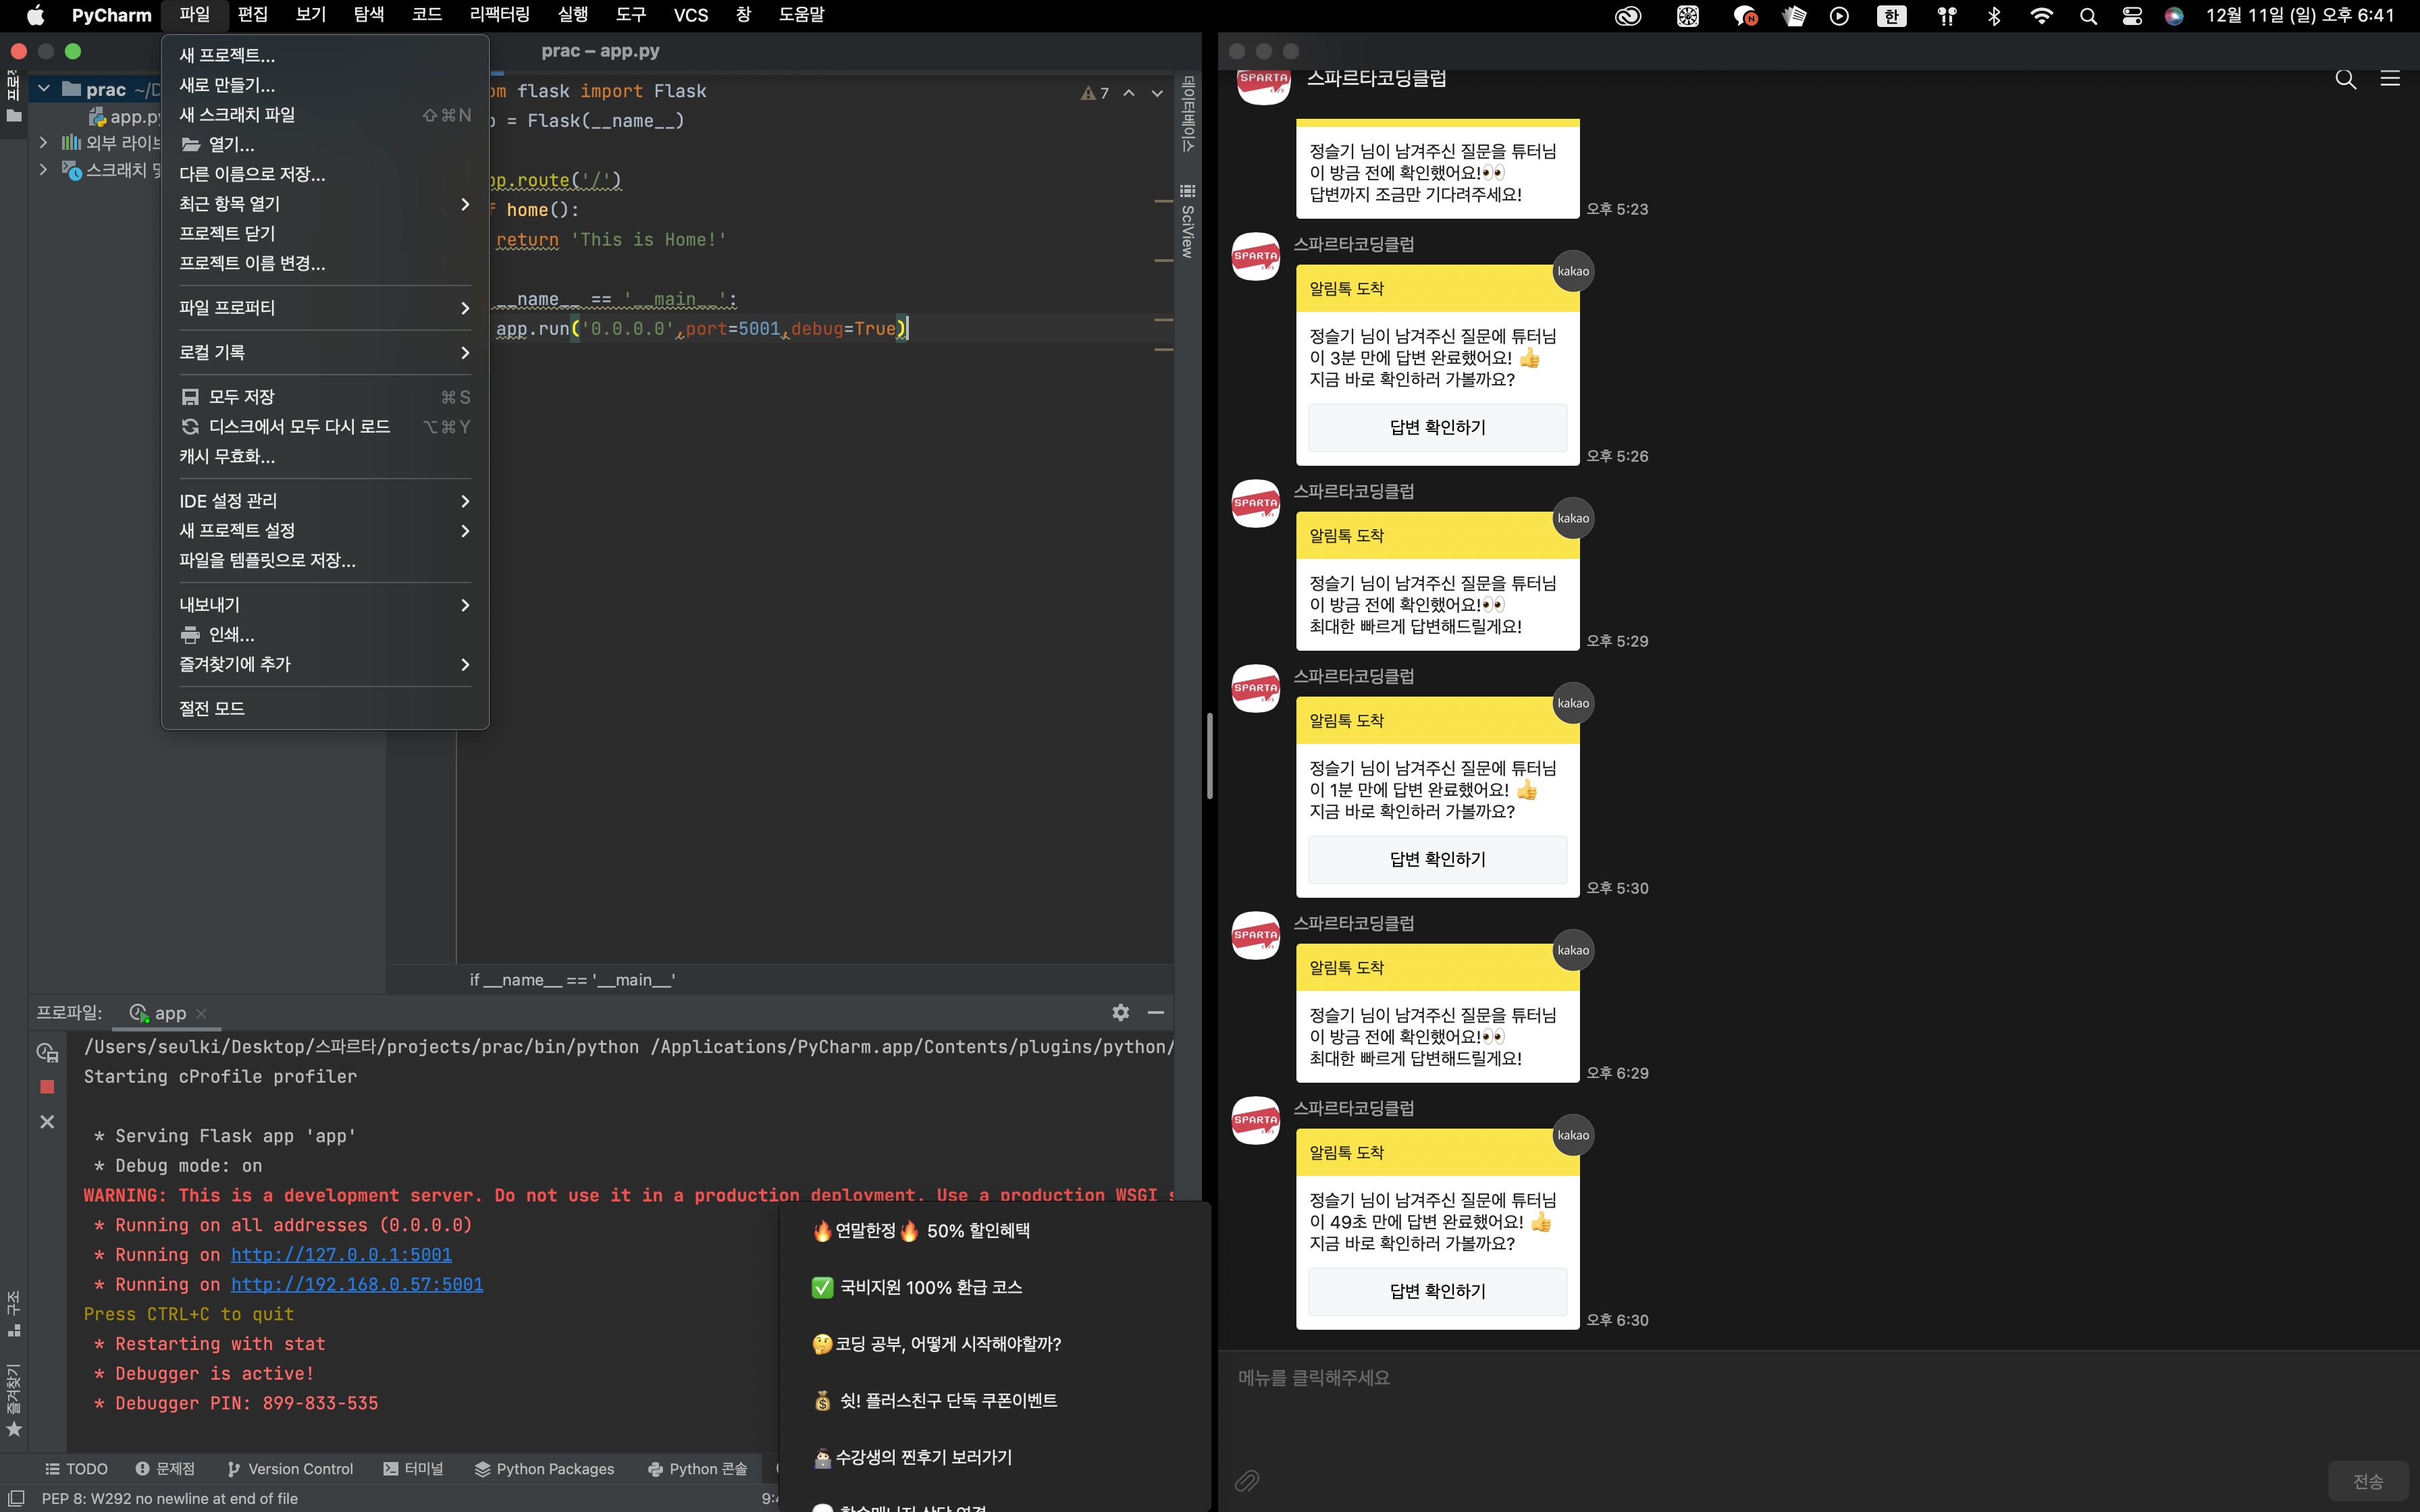Click the folder icon beside 열기...

click(x=190, y=145)
